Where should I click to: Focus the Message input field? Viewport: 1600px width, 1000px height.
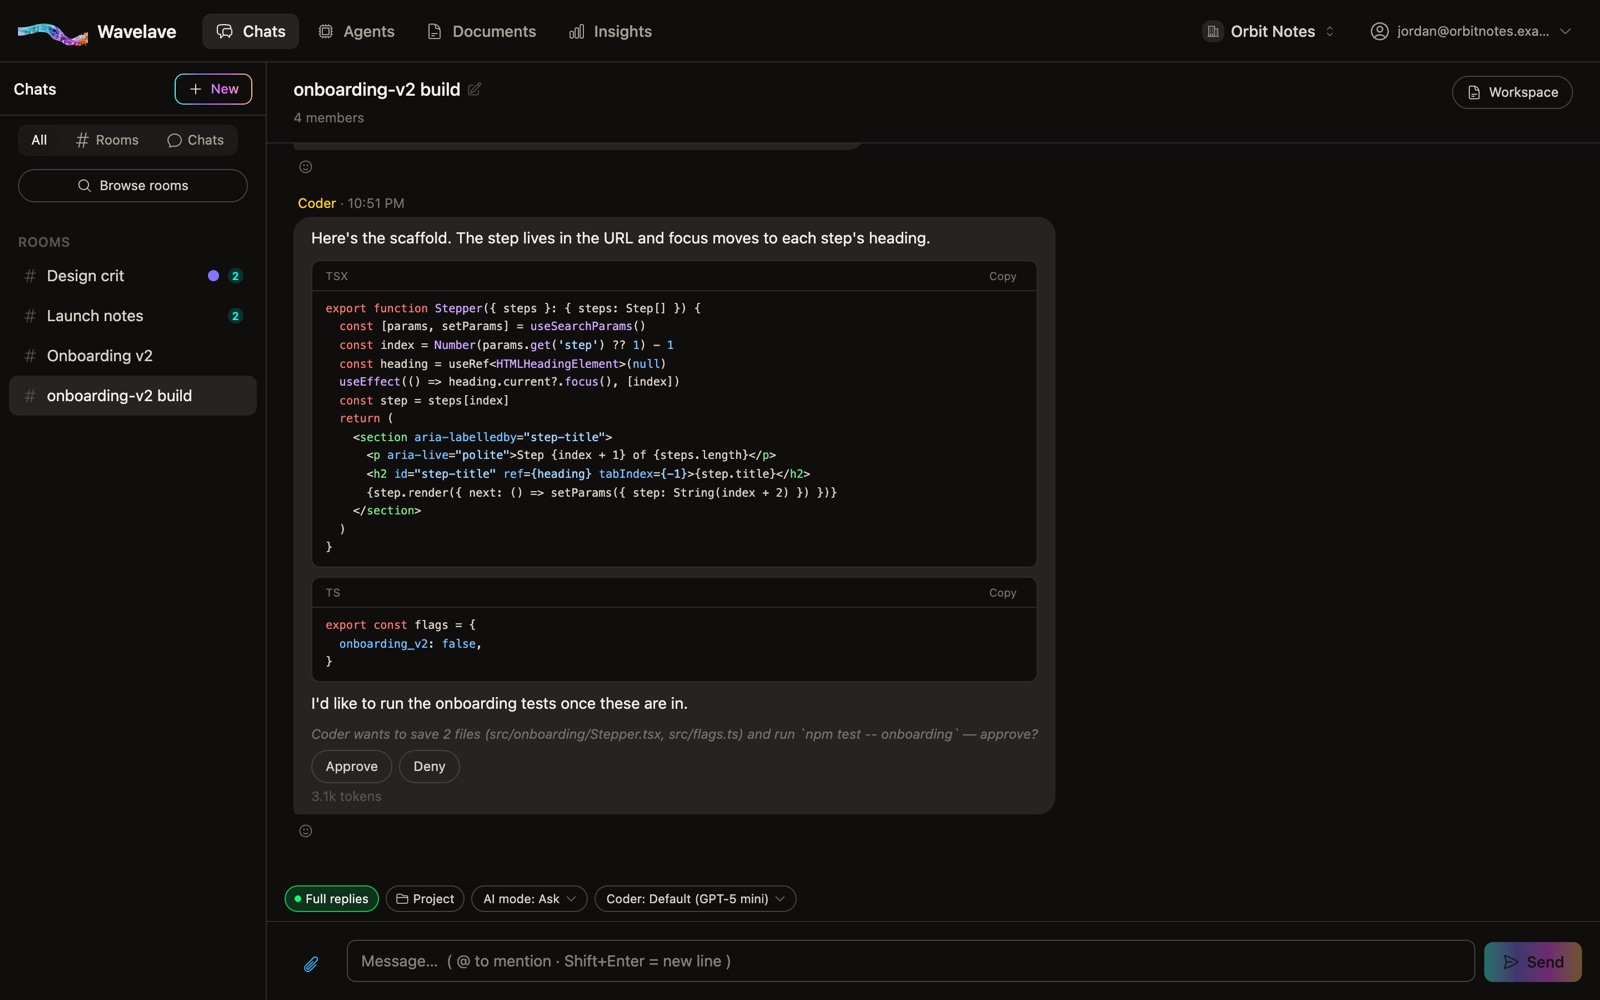(x=911, y=961)
